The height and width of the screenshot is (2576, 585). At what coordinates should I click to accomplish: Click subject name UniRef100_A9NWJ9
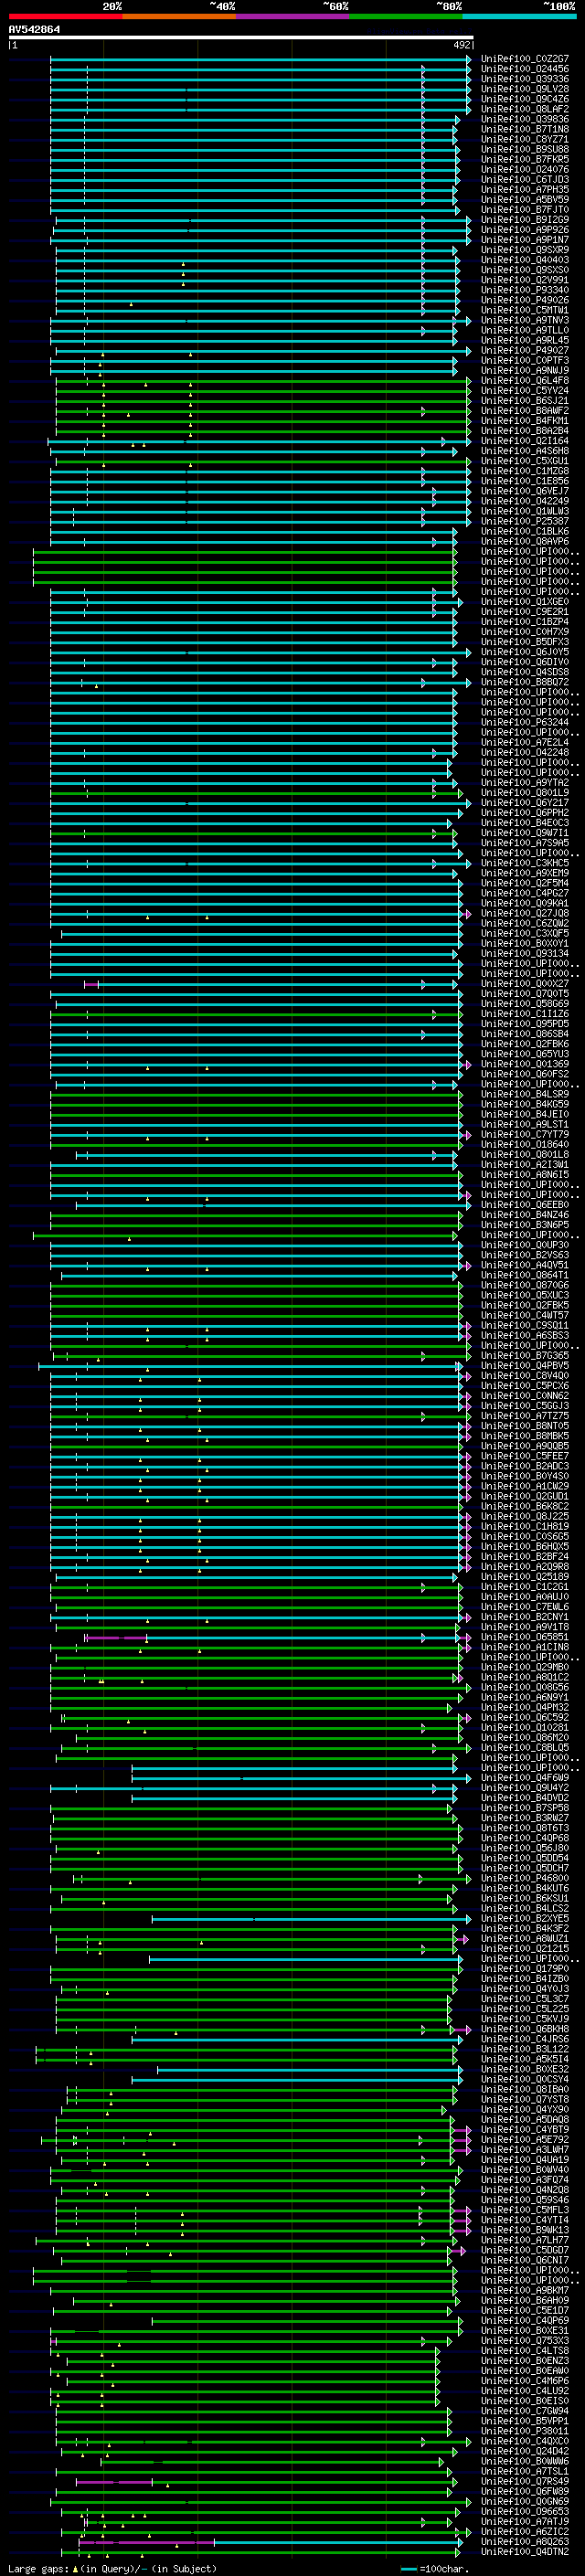pos(525,370)
